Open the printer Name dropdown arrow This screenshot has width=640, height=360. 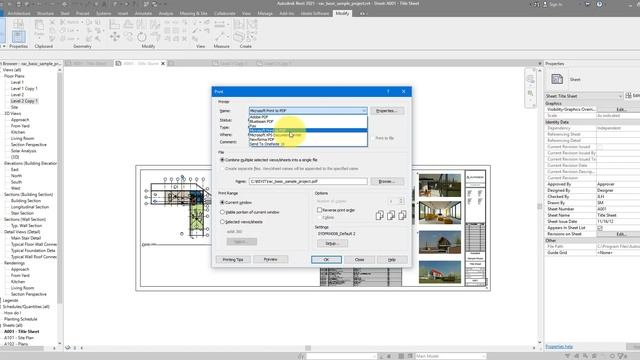(x=364, y=111)
